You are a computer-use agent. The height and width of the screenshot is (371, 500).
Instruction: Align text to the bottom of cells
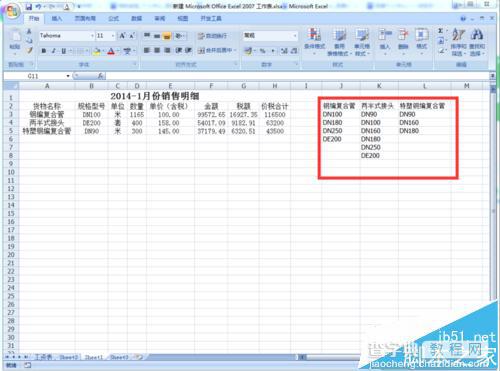pos(167,36)
